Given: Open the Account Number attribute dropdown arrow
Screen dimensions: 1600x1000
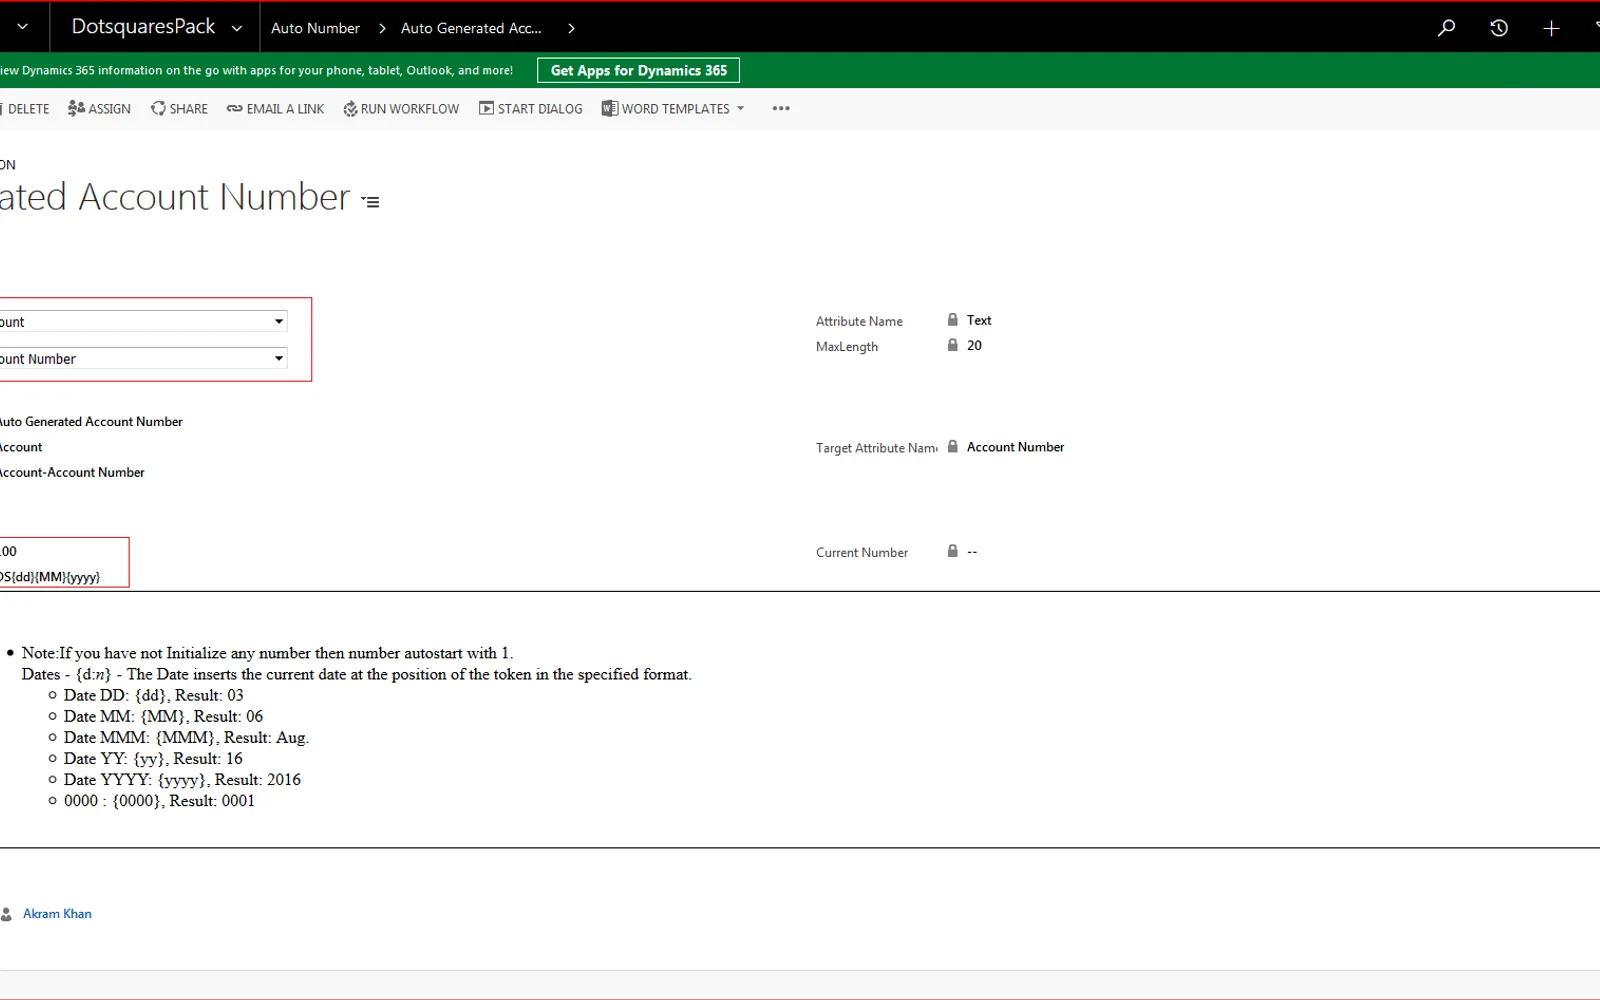Looking at the screenshot, I should [279, 358].
